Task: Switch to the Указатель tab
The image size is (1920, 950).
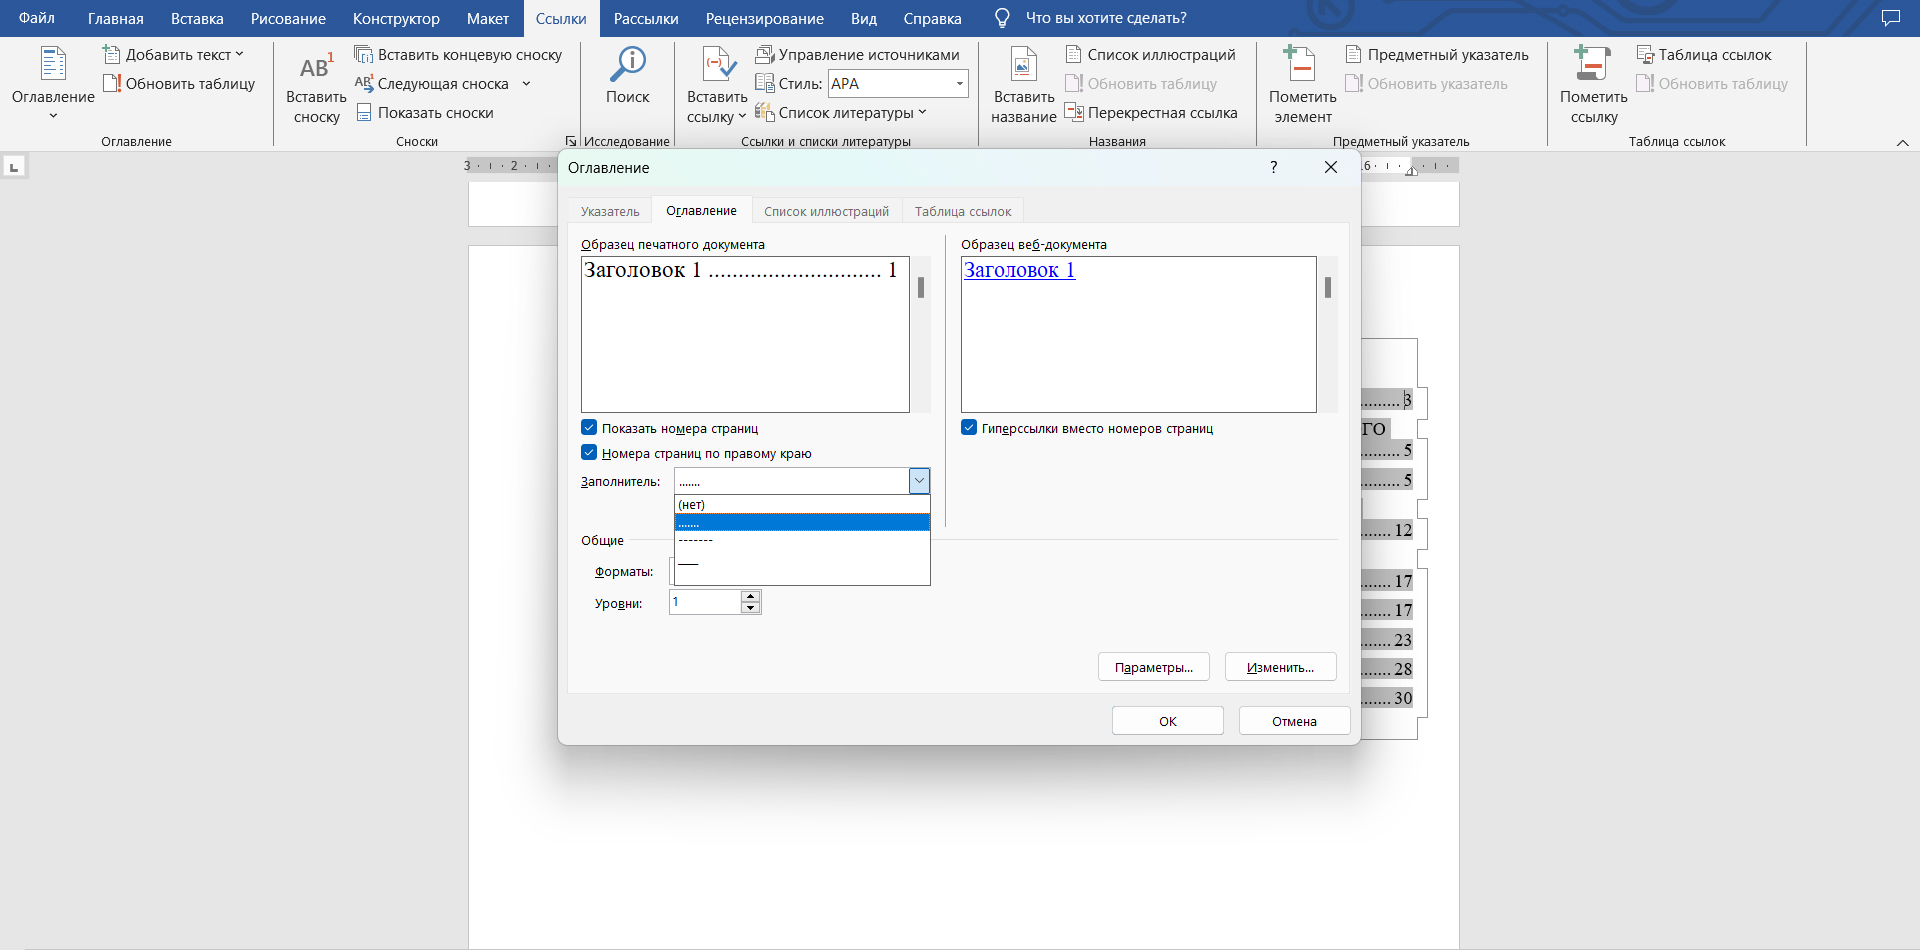Action: point(610,211)
